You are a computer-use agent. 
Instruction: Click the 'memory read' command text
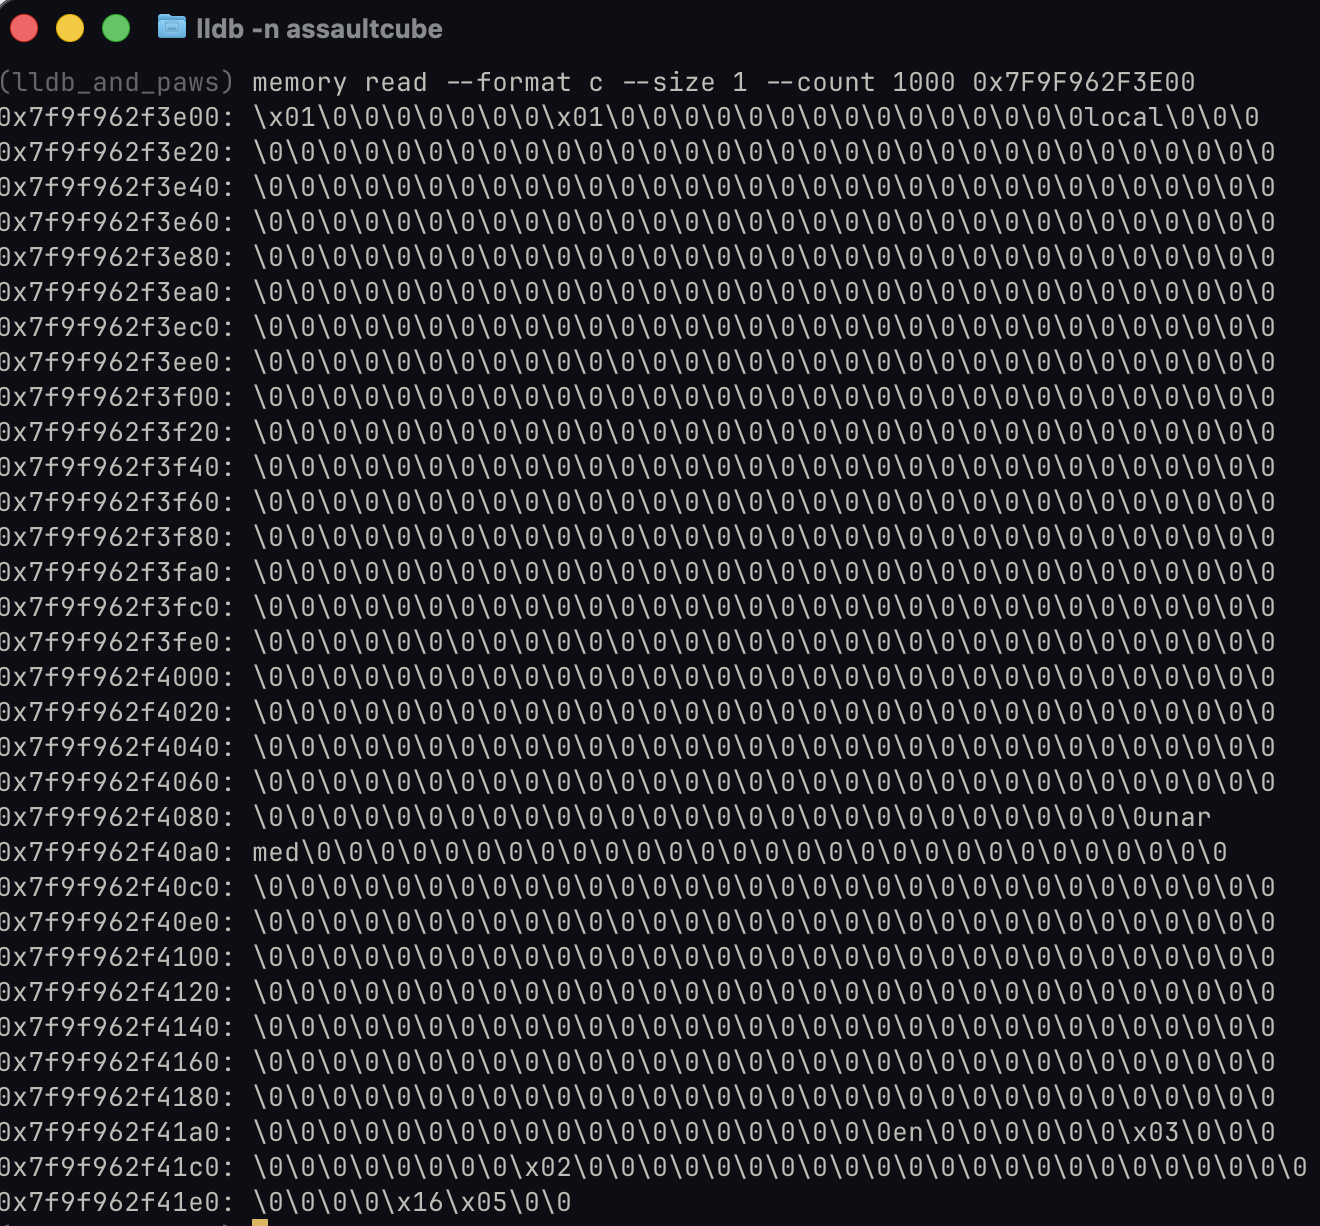[339, 82]
